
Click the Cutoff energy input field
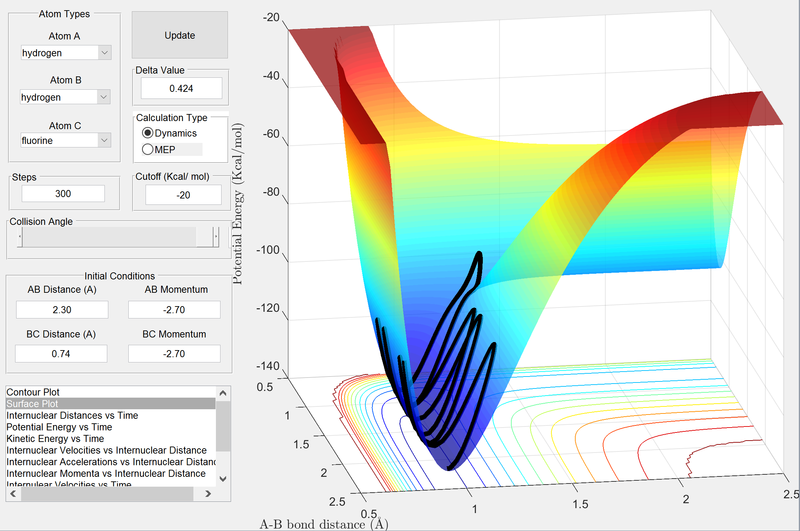pyautogui.click(x=183, y=195)
